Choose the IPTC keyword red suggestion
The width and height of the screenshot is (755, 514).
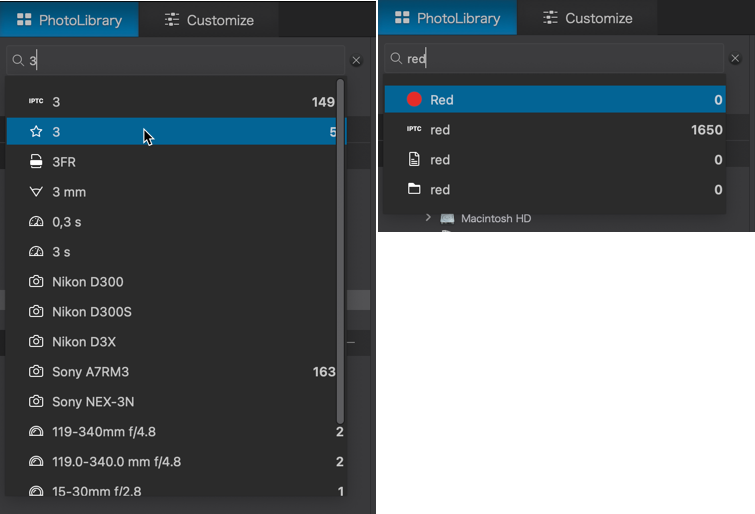[x=555, y=130]
